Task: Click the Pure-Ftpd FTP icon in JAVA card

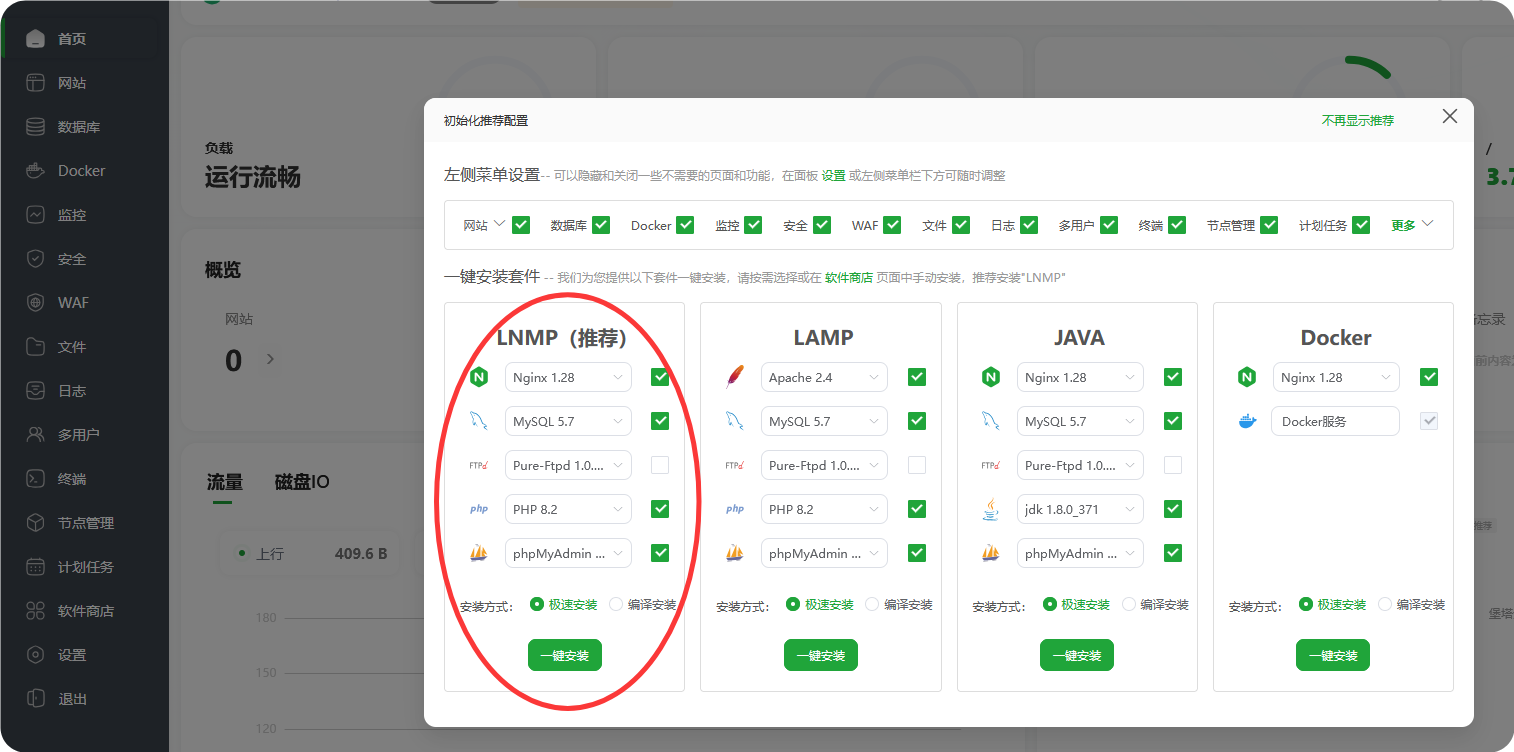Action: click(x=991, y=465)
